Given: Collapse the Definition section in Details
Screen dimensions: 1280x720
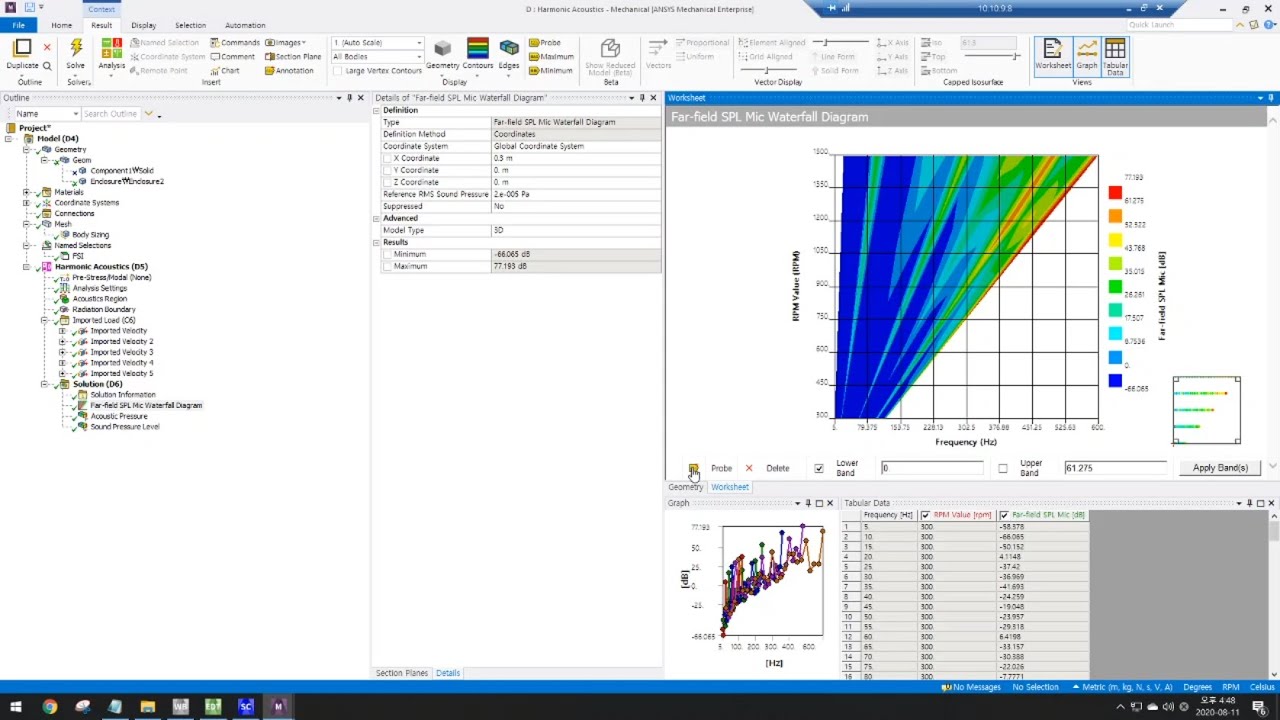Looking at the screenshot, I should (x=377, y=110).
